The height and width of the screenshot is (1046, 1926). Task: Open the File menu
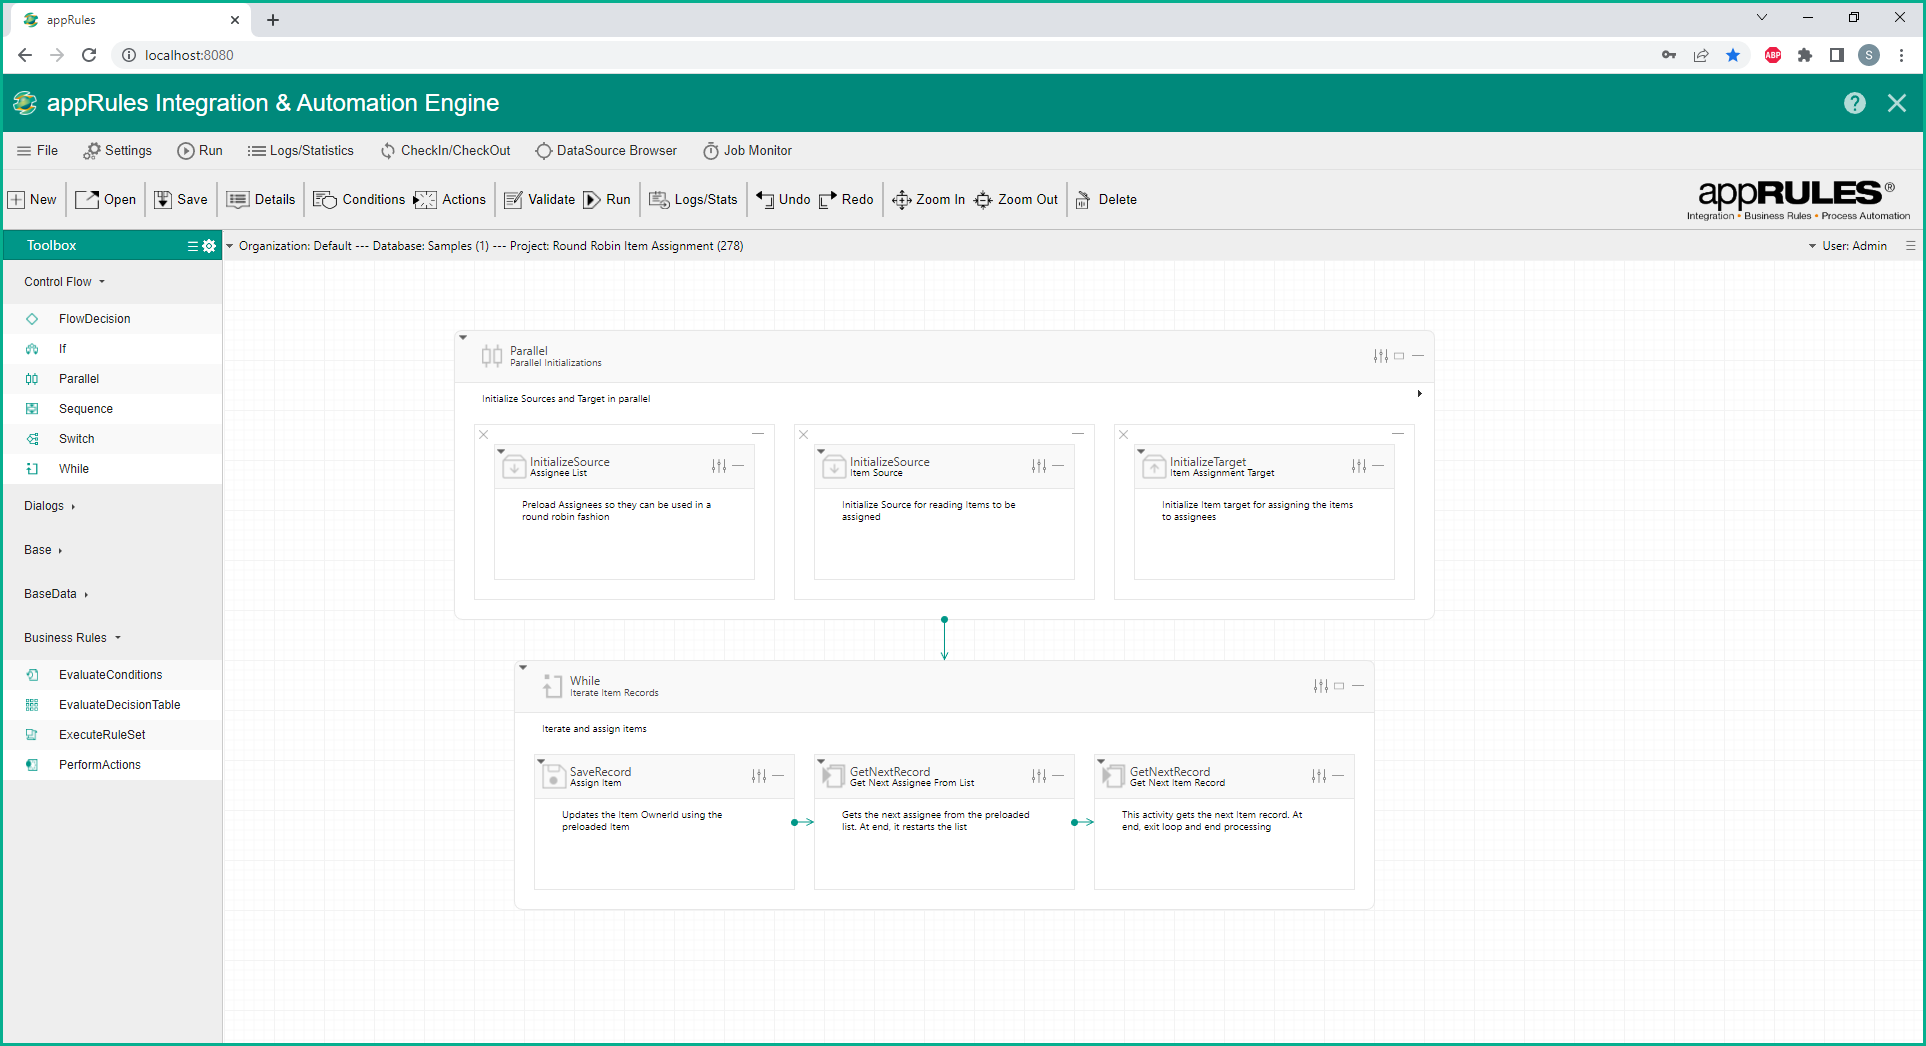38,151
